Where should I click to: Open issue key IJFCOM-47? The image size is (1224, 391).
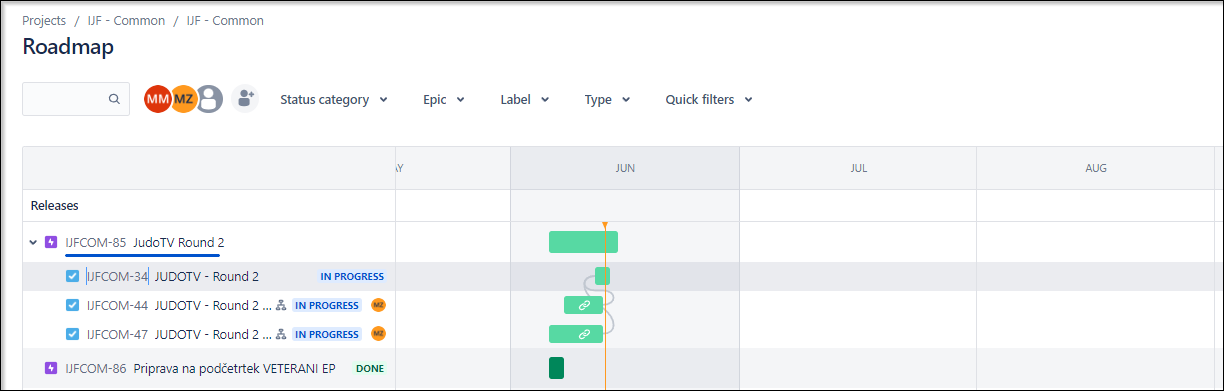point(117,334)
